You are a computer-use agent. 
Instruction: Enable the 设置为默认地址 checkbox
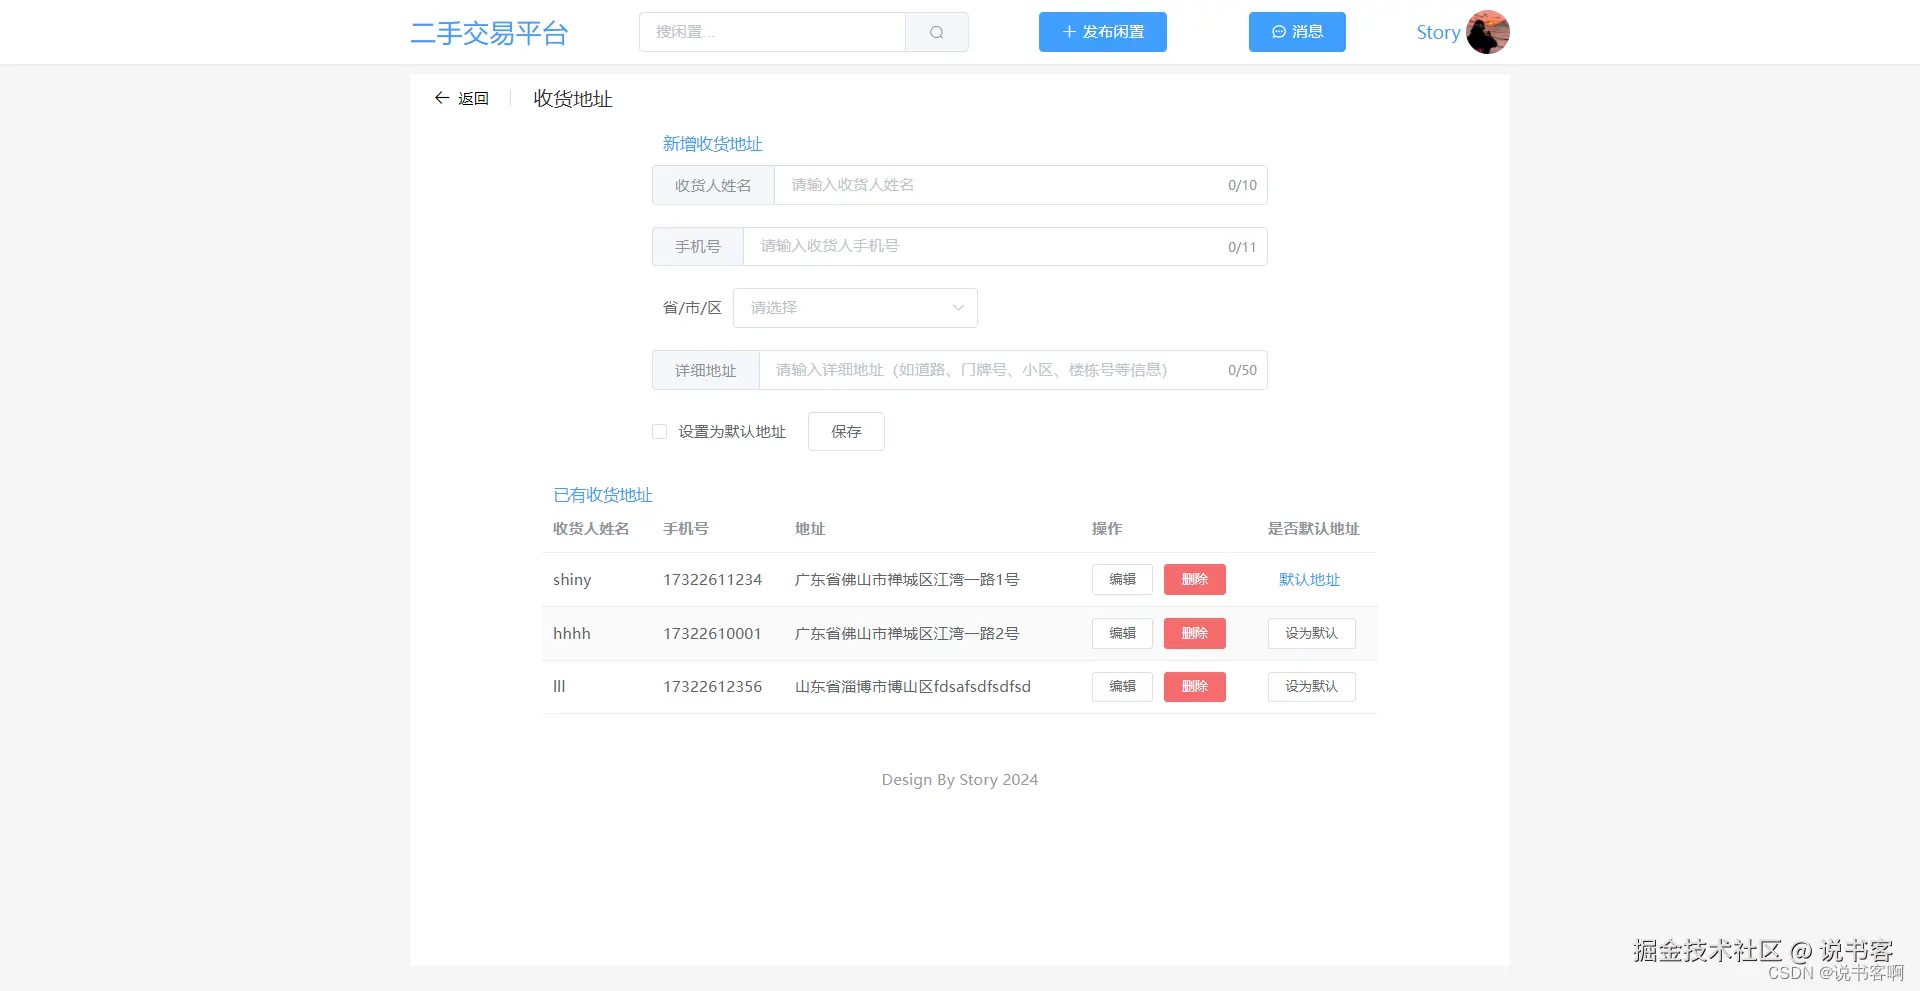point(659,431)
